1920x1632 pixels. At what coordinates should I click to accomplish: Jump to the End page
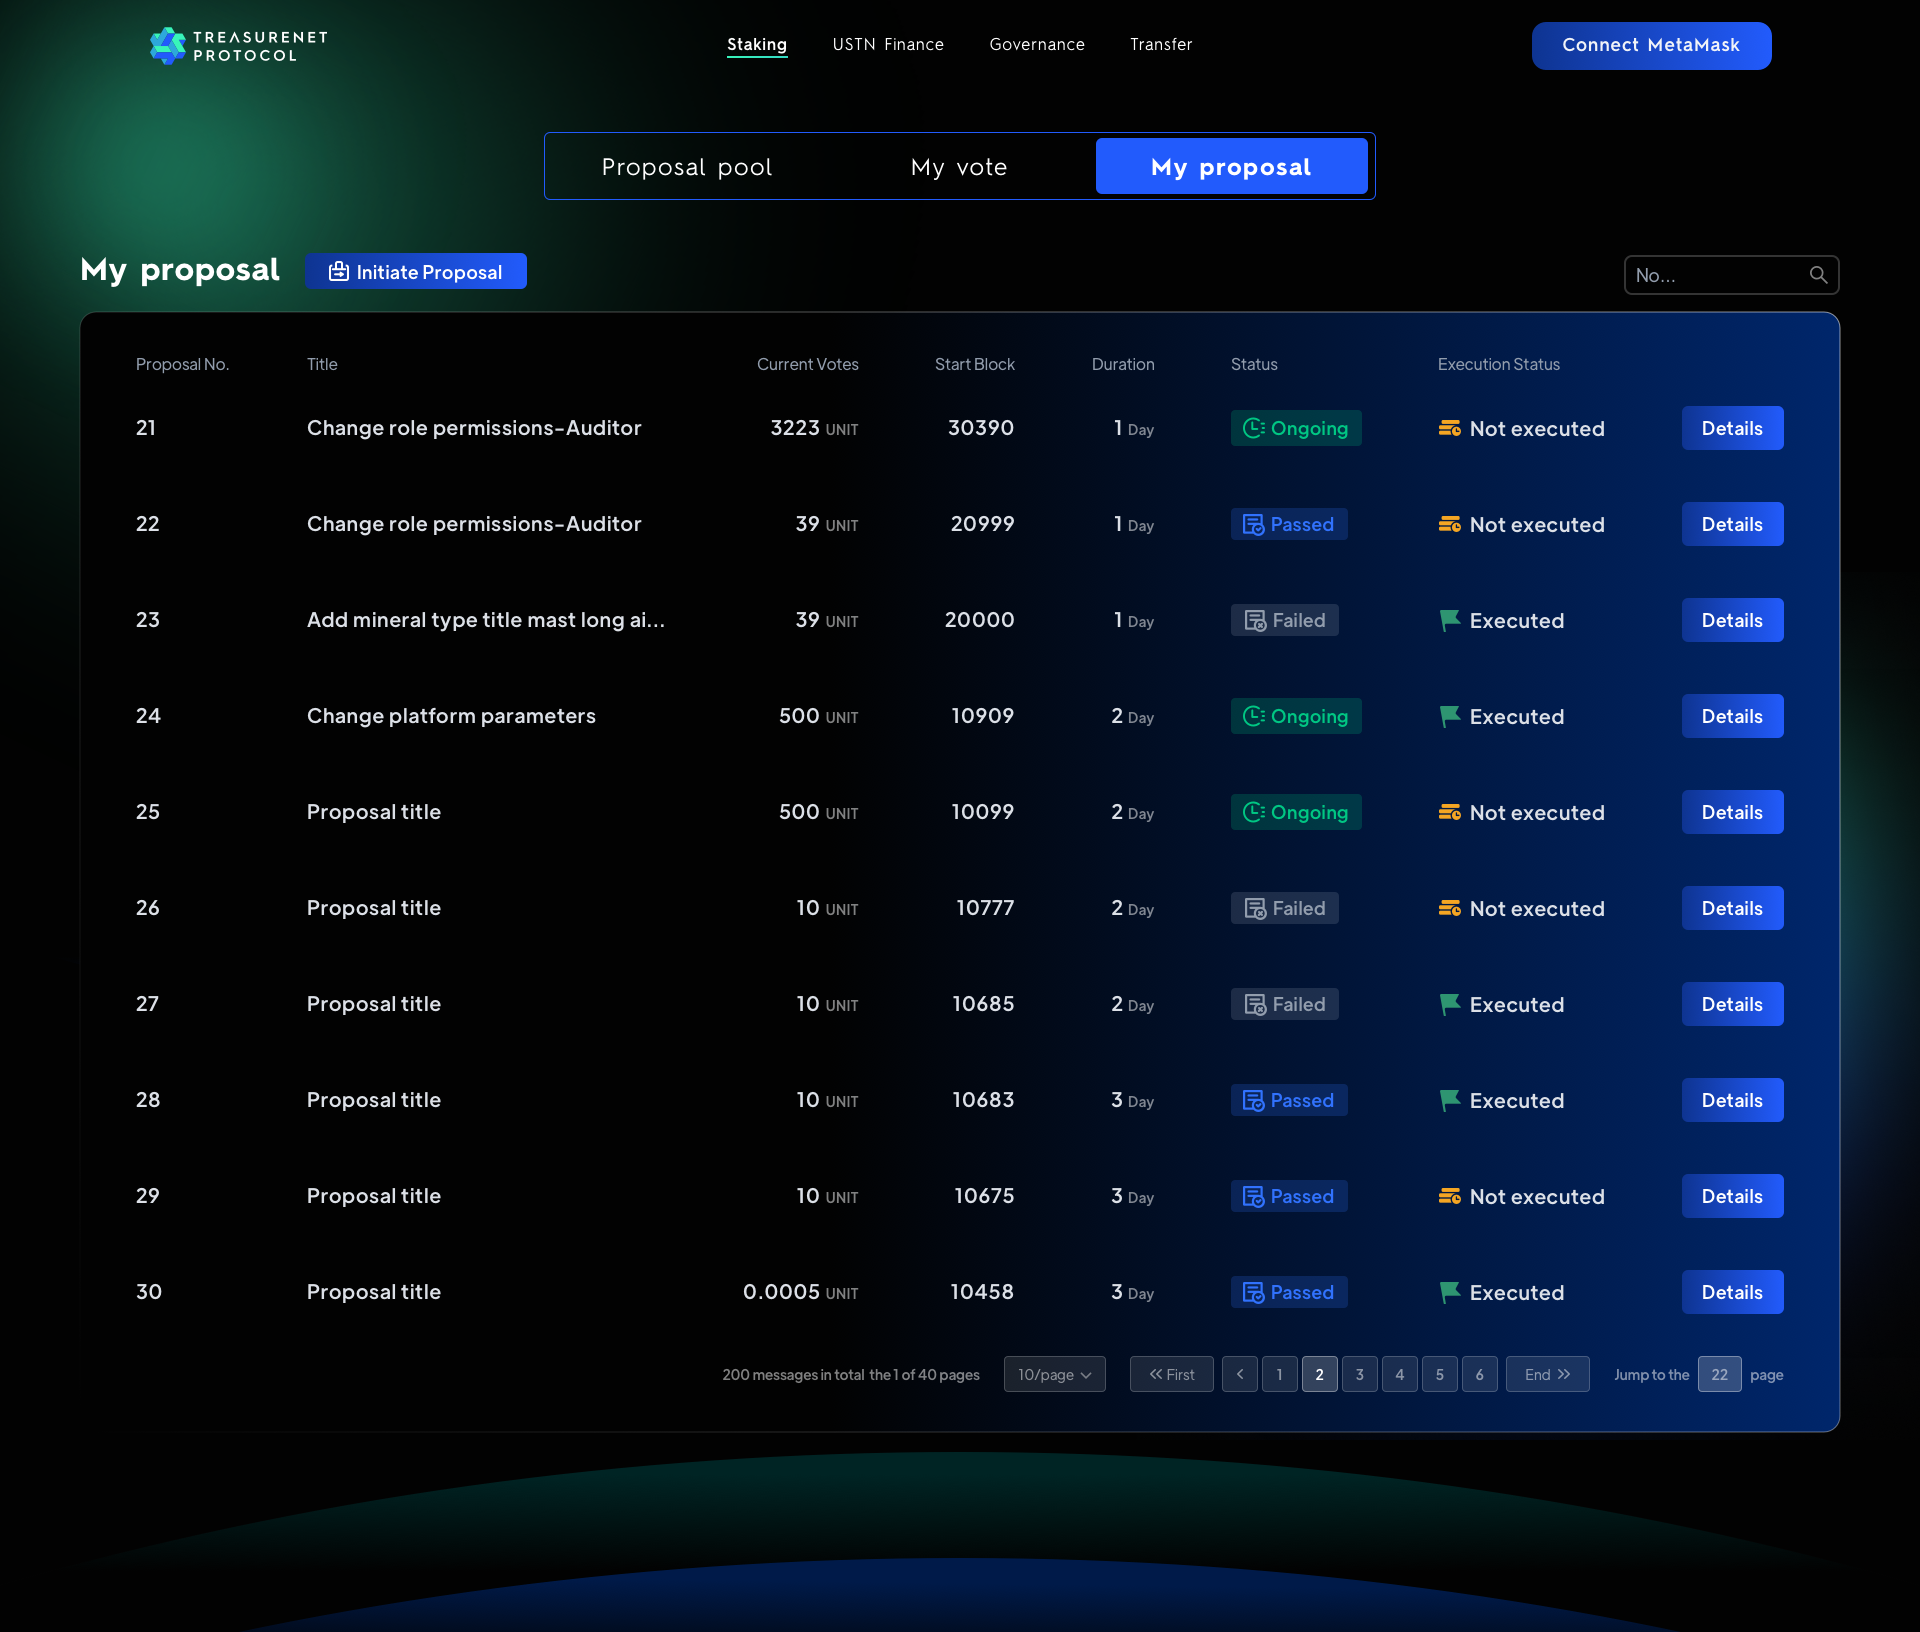1548,1374
